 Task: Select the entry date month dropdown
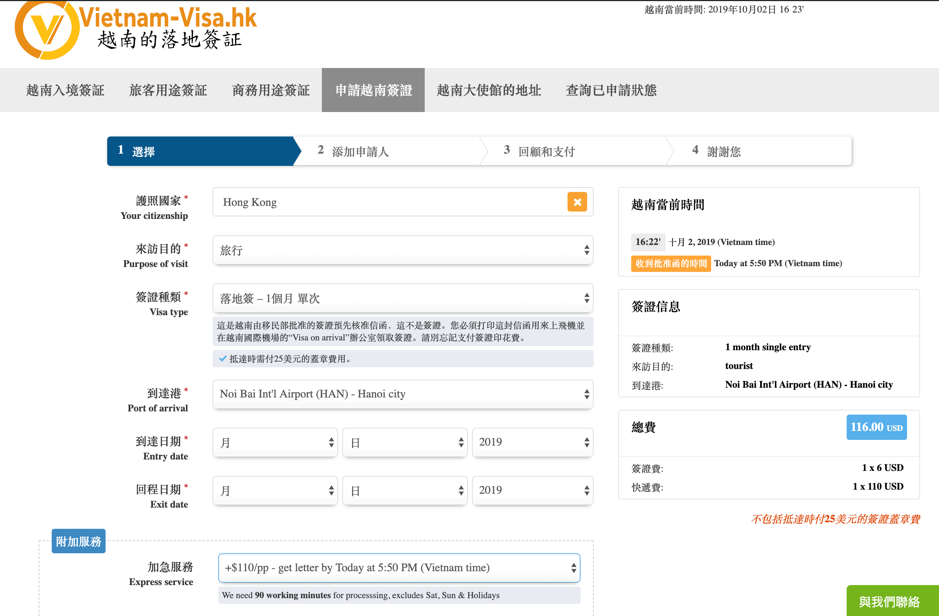coord(275,442)
